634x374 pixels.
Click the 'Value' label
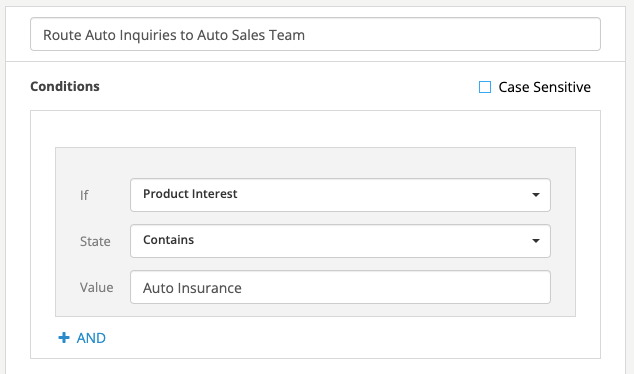point(96,287)
